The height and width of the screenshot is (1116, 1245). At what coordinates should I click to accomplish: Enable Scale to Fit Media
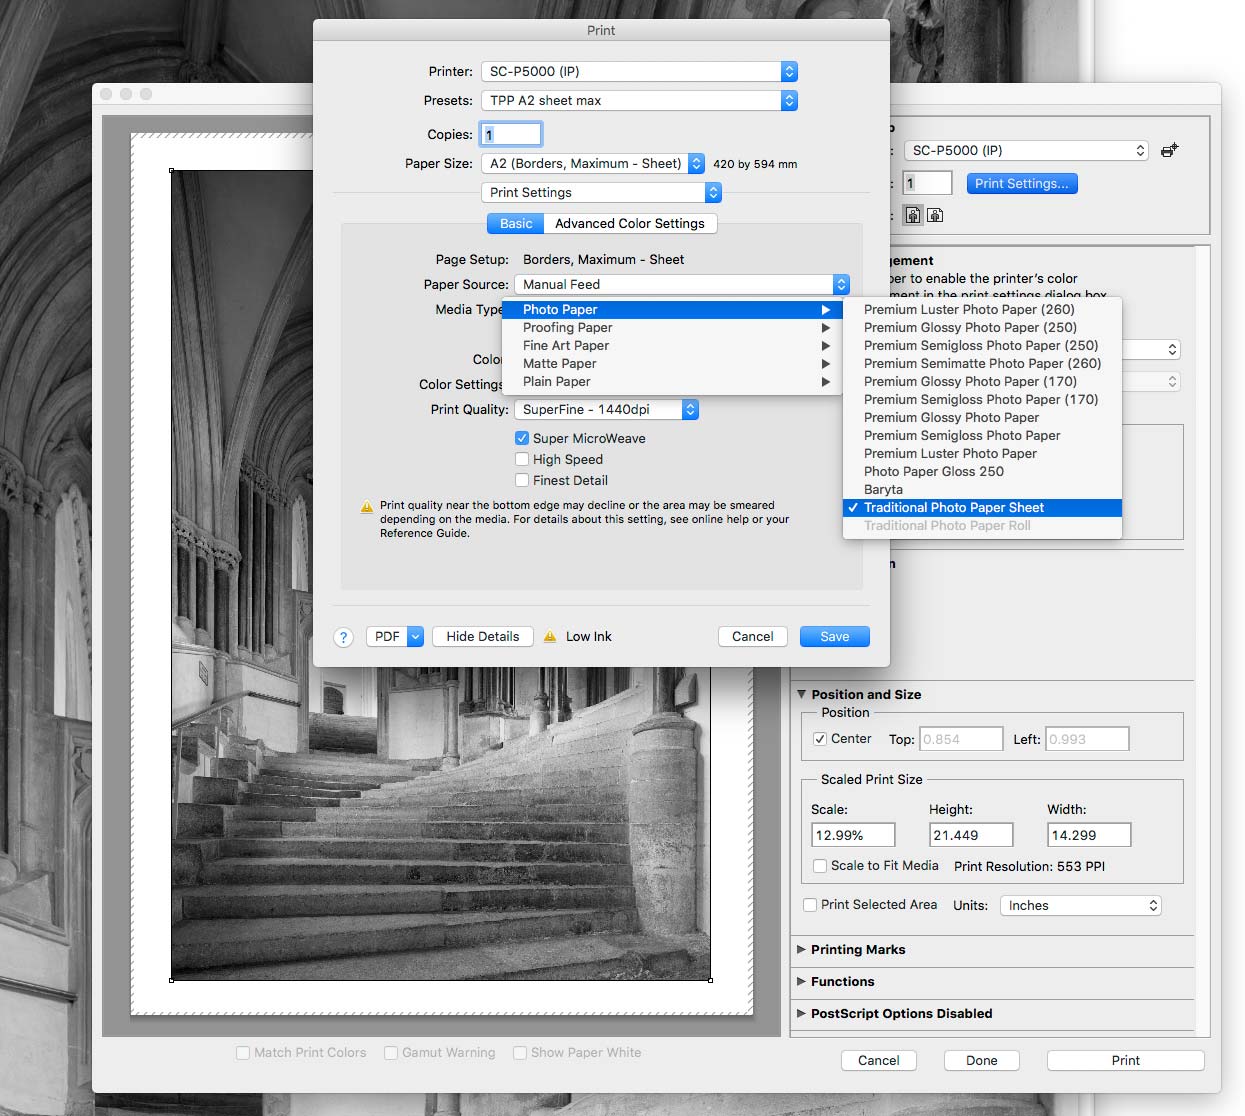click(x=820, y=866)
